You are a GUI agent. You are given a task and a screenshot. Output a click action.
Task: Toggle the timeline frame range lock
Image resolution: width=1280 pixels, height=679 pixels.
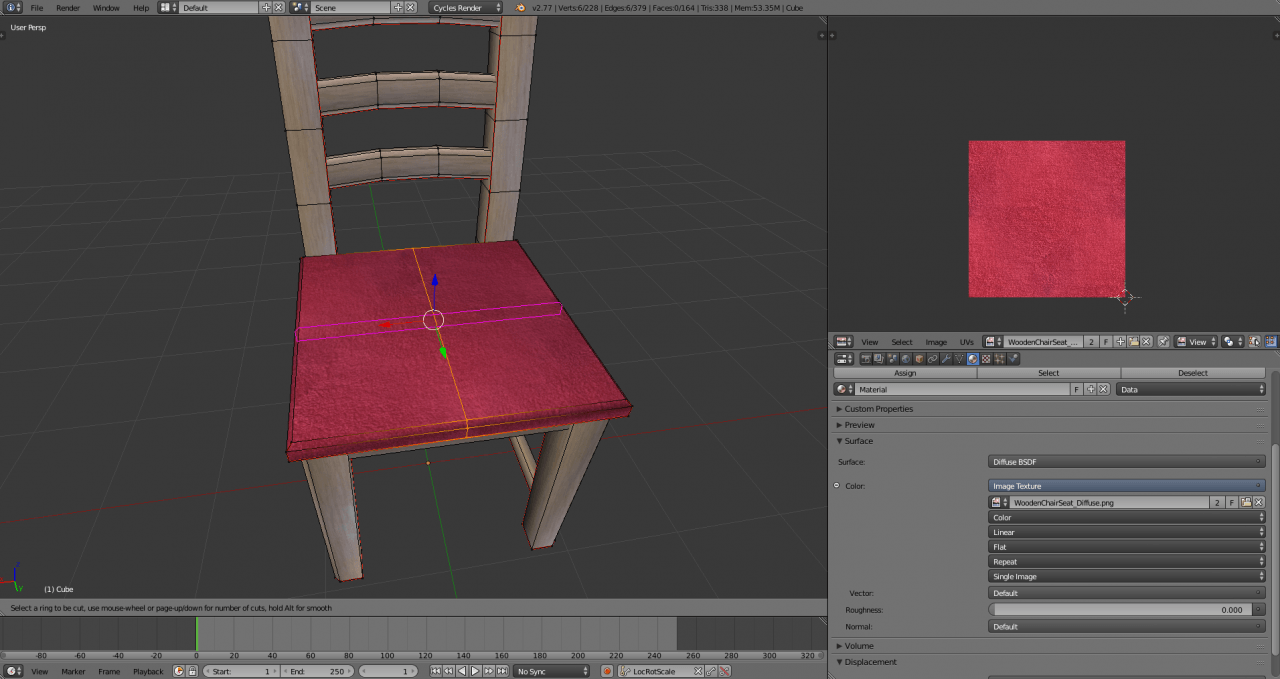(191, 671)
